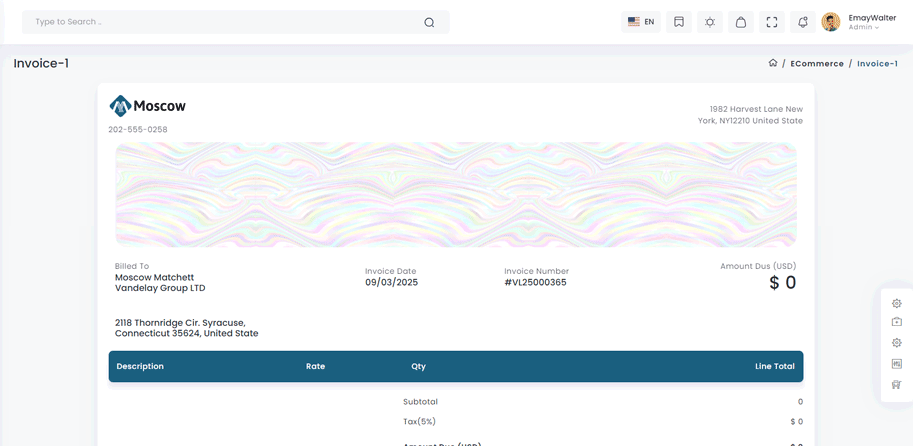Toggle light/dark theme with the sun icon
This screenshot has height=446, width=913.
point(710,22)
